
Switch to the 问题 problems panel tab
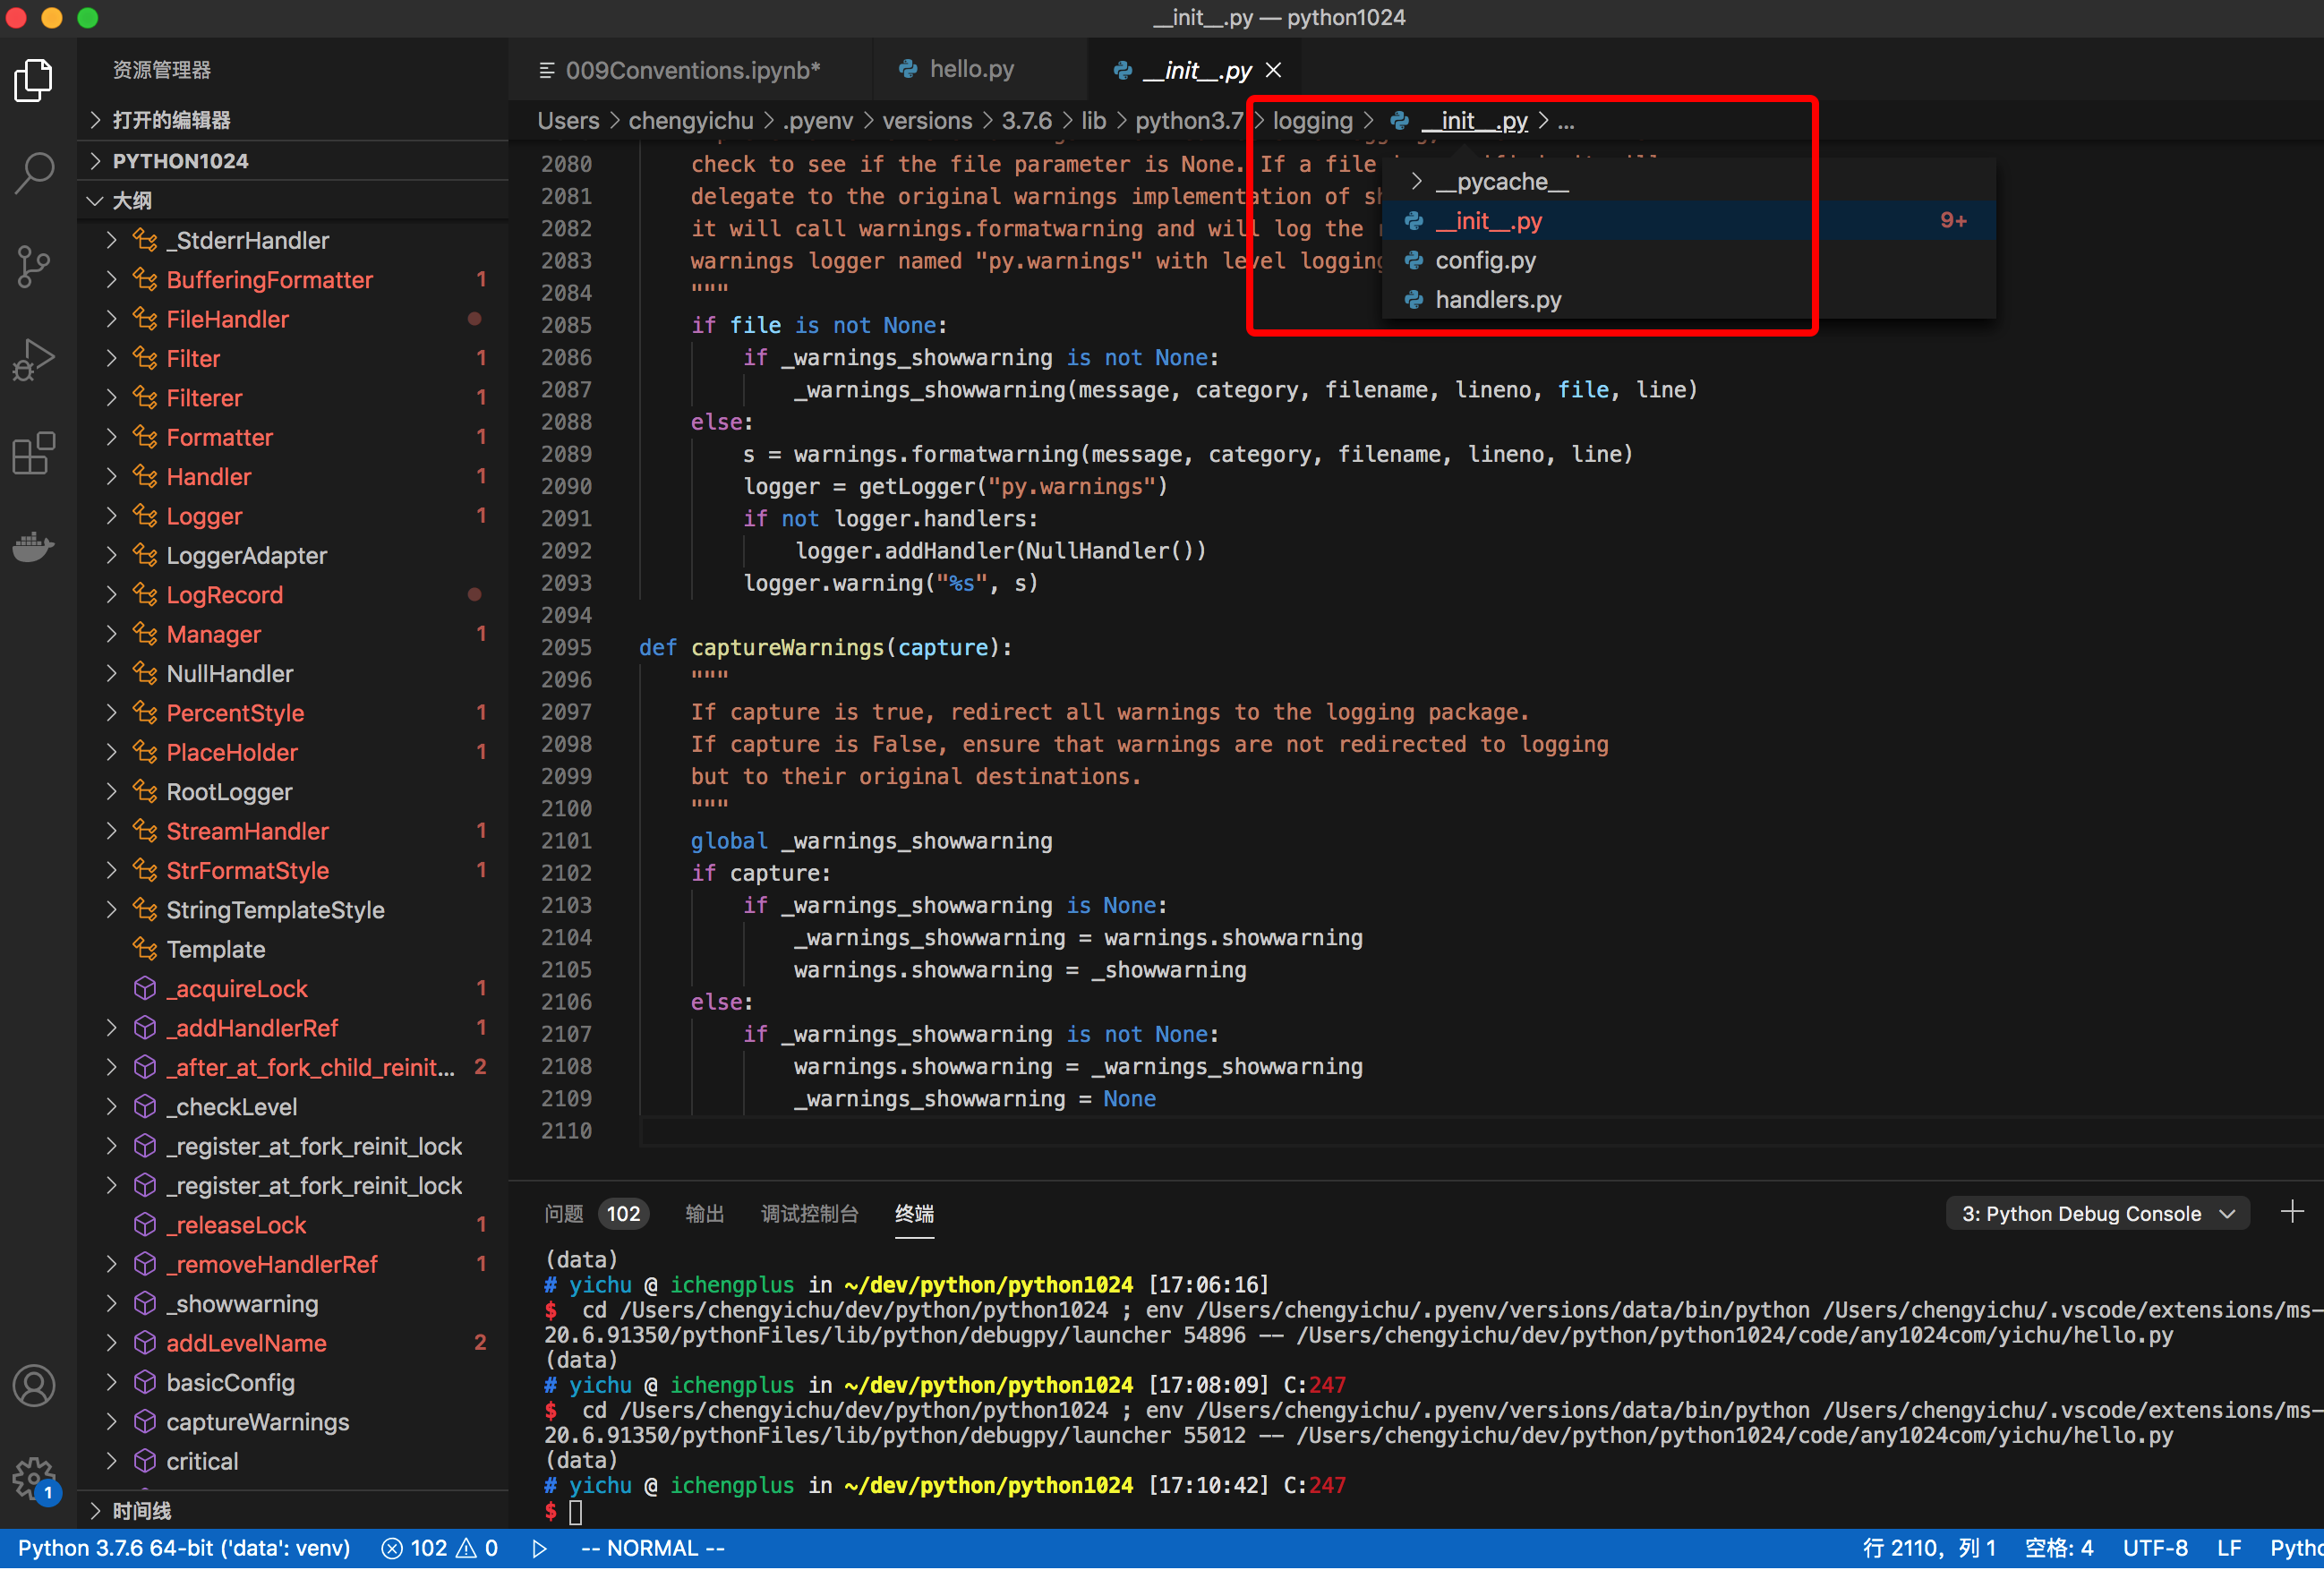point(564,1213)
